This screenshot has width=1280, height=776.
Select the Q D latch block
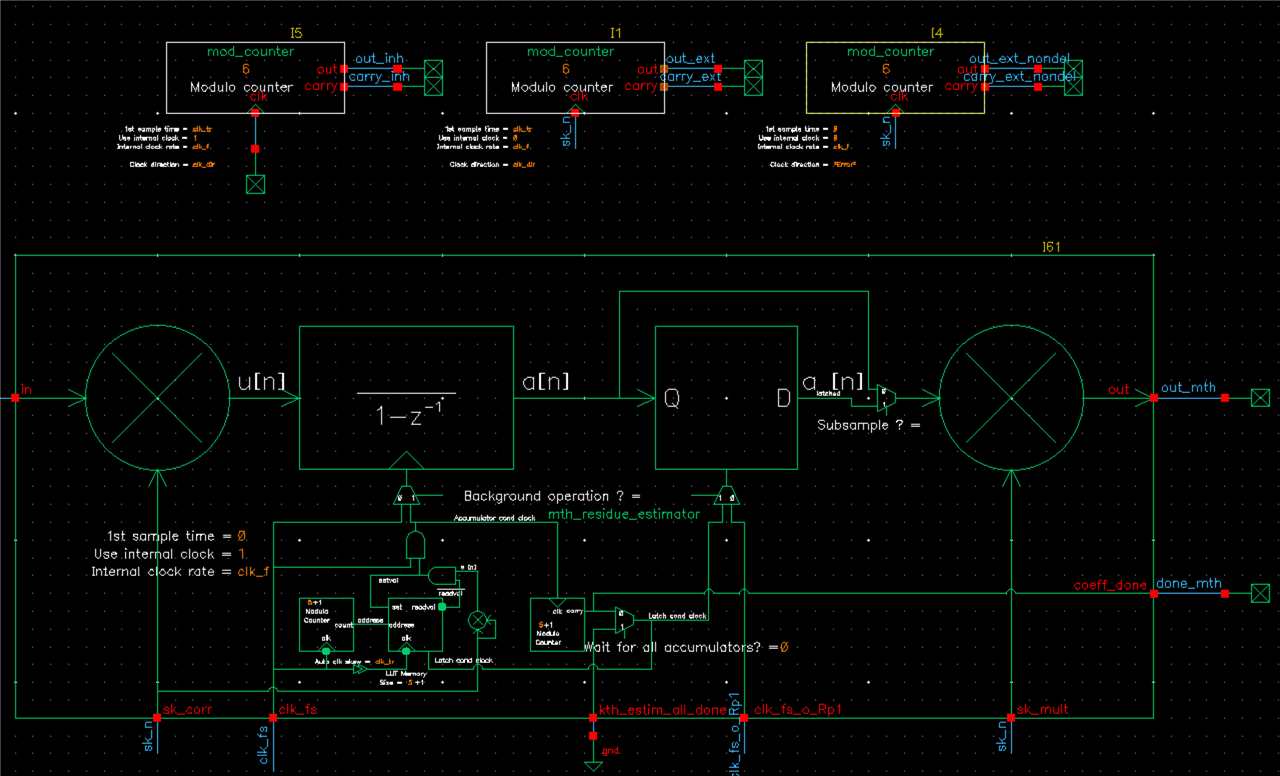point(726,398)
